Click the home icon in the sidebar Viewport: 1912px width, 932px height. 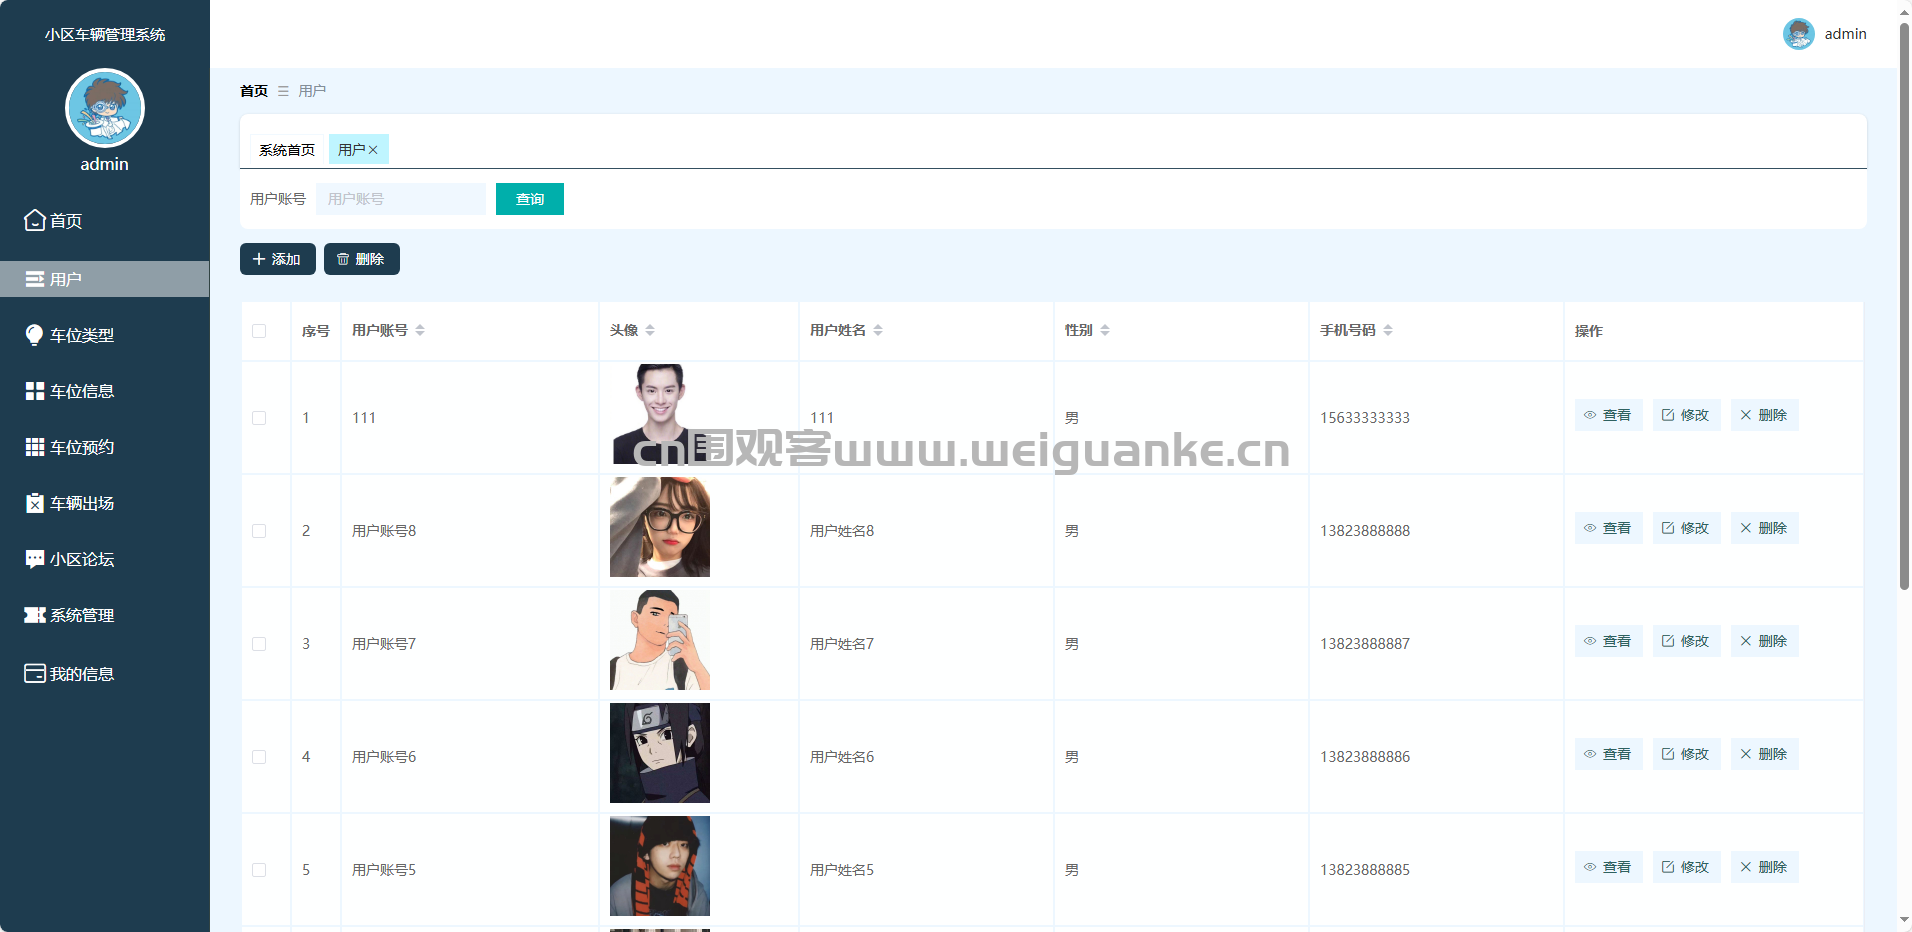35,220
